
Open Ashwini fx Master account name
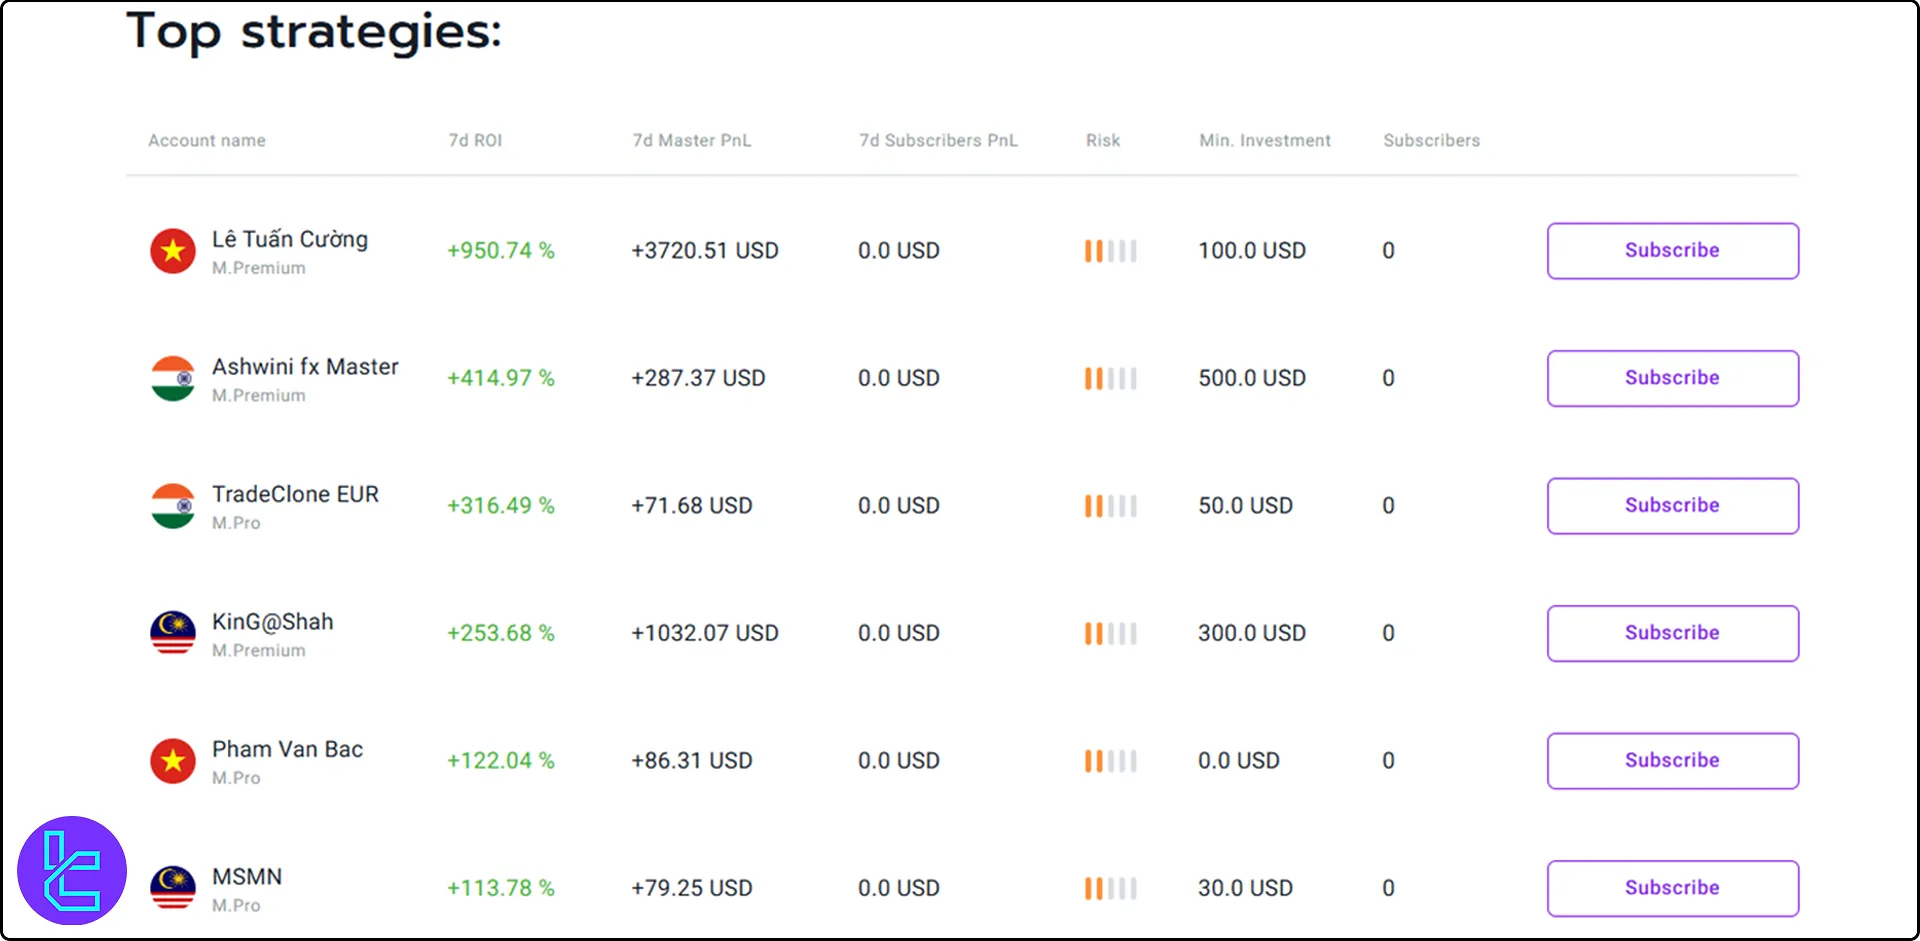(305, 367)
